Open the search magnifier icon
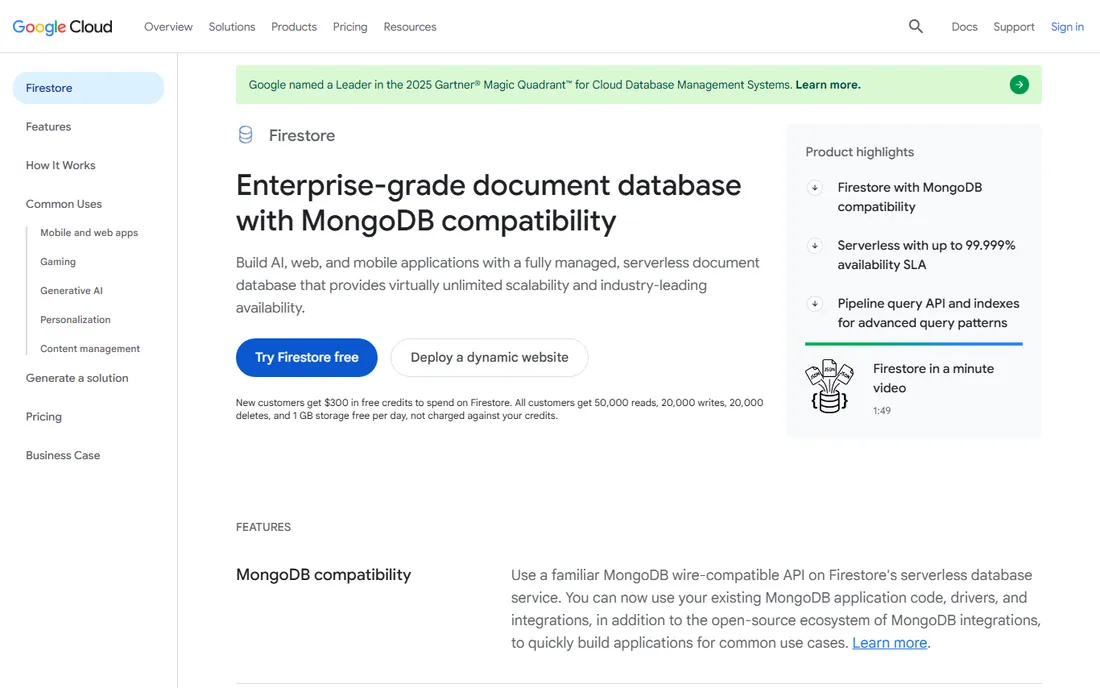The width and height of the screenshot is (1100, 688). pos(915,27)
